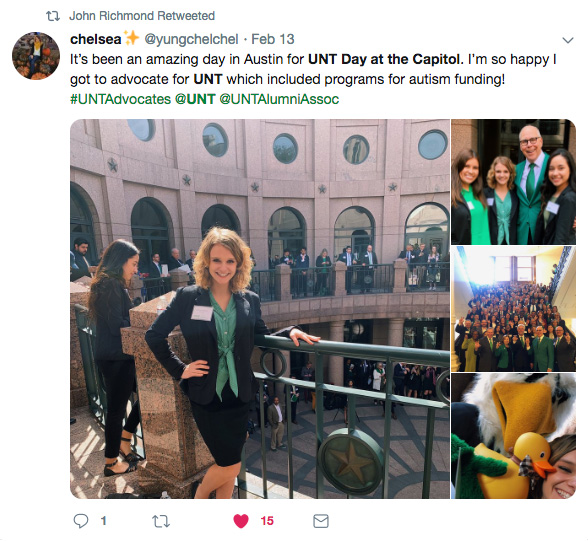Click the chelsea display name
Viewport: 588px width, 541px height.
pyautogui.click(x=96, y=39)
